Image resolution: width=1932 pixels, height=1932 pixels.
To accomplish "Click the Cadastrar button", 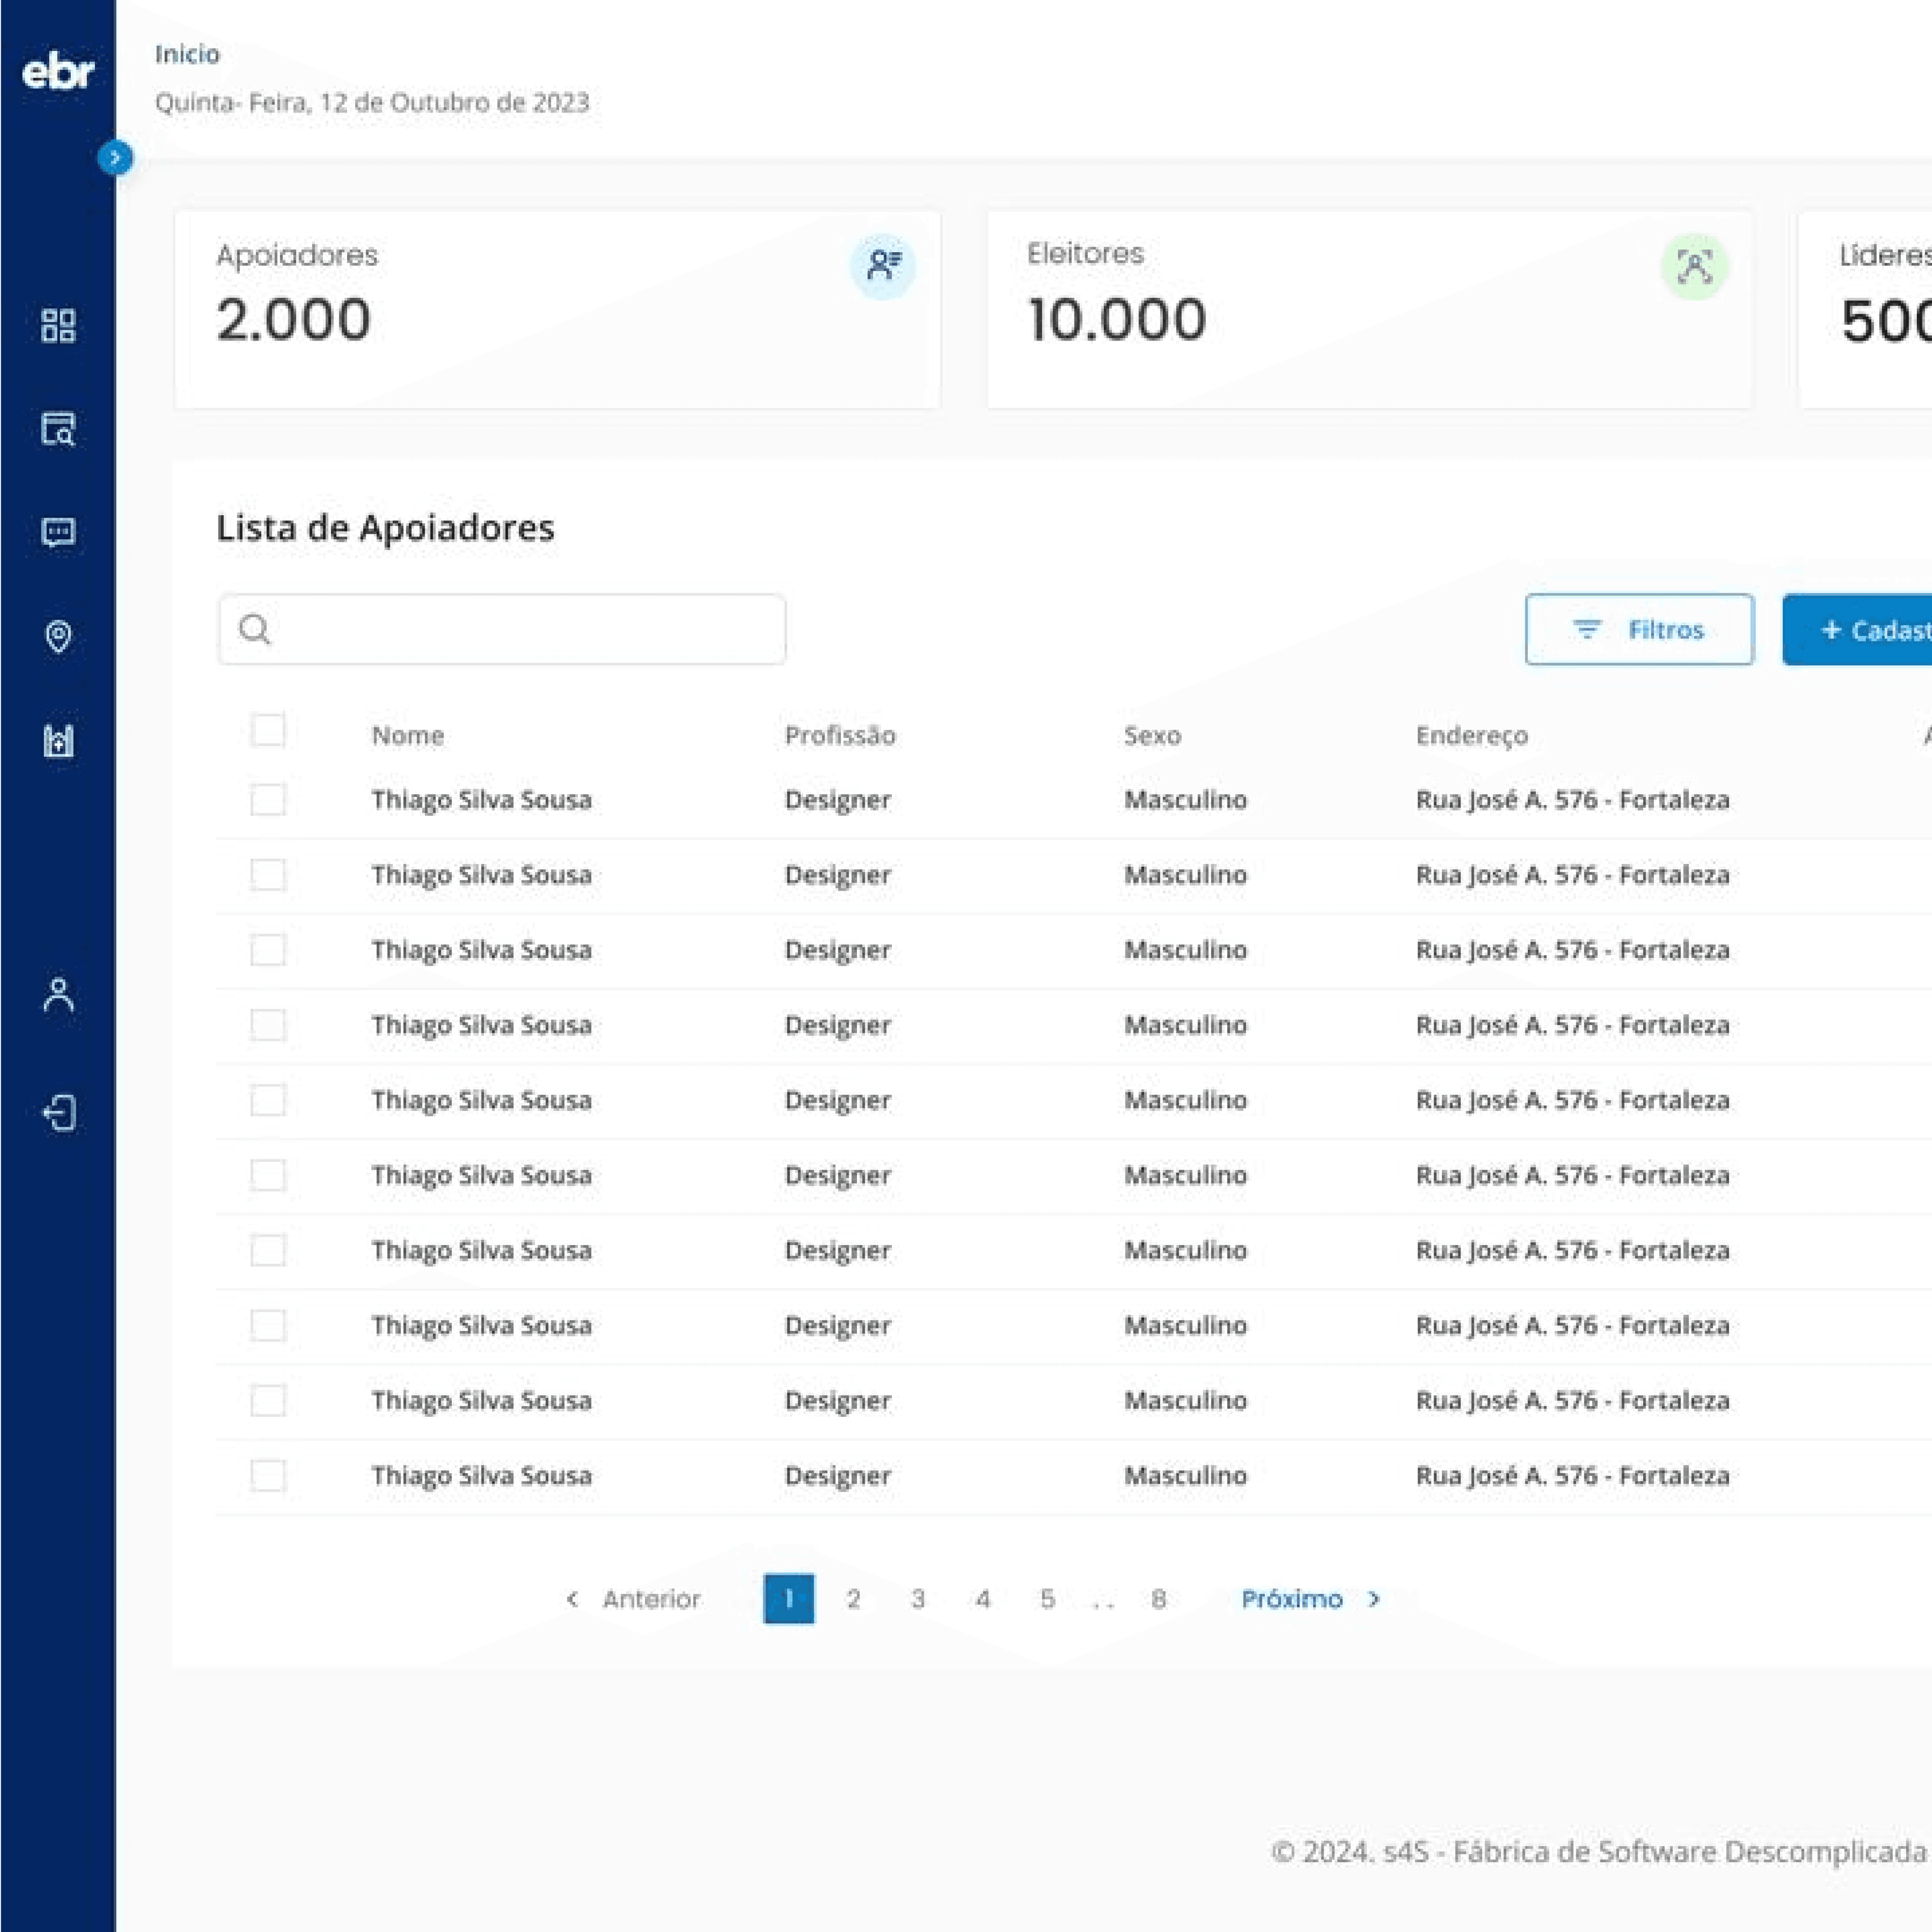I will pyautogui.click(x=1857, y=629).
